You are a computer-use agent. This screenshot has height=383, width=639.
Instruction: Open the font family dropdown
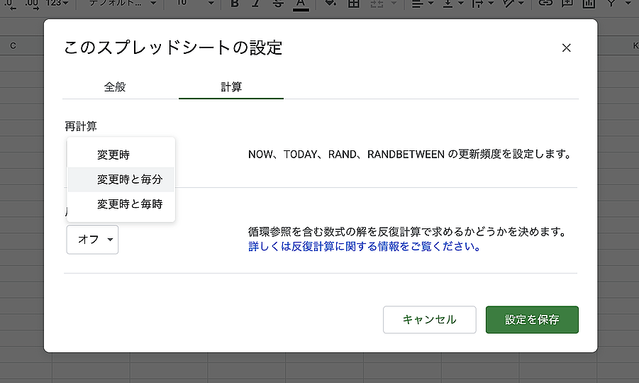(x=123, y=3)
